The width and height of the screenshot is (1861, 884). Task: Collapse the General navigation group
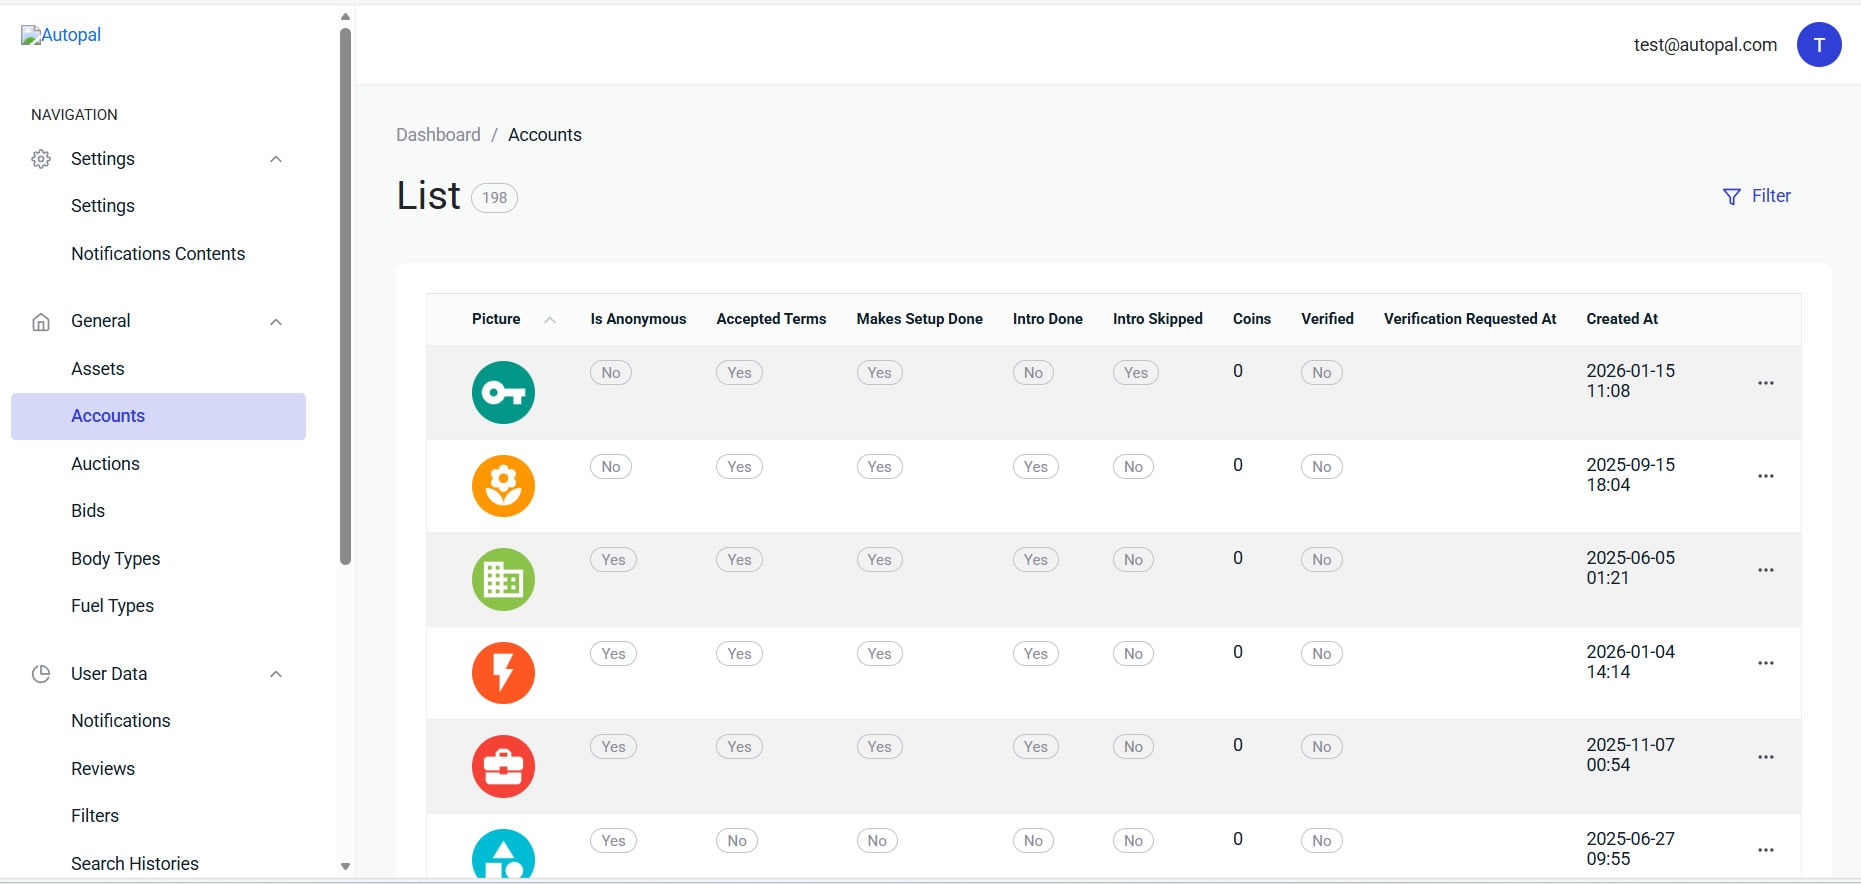(x=276, y=321)
